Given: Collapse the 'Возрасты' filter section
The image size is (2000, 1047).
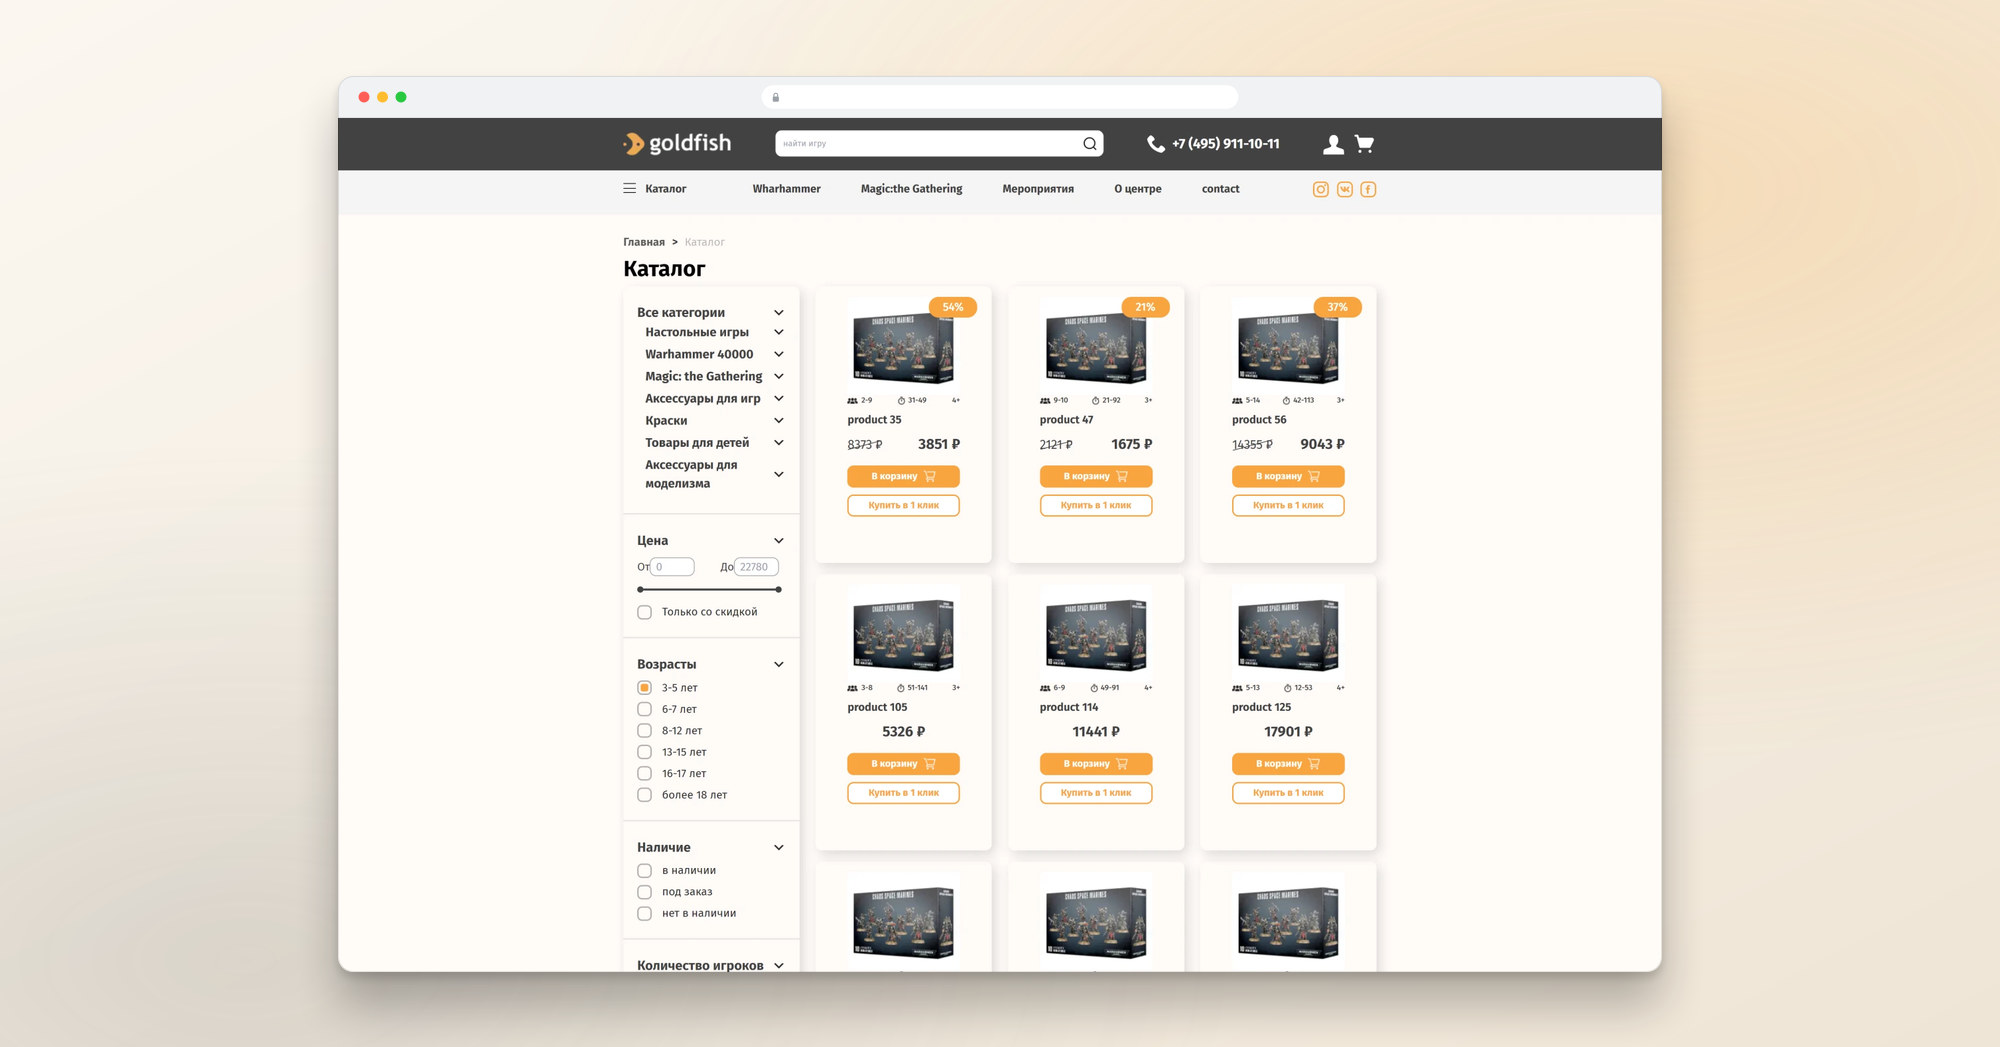Looking at the screenshot, I should (x=779, y=665).
